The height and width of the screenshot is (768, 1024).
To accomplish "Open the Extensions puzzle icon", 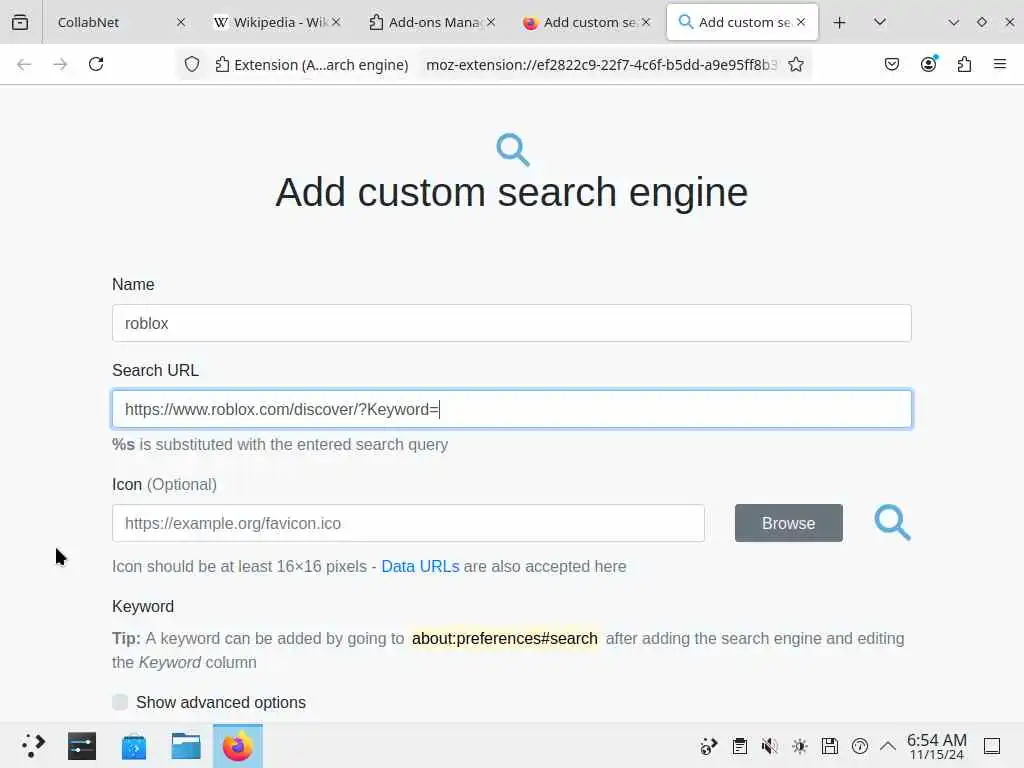I will (964, 64).
